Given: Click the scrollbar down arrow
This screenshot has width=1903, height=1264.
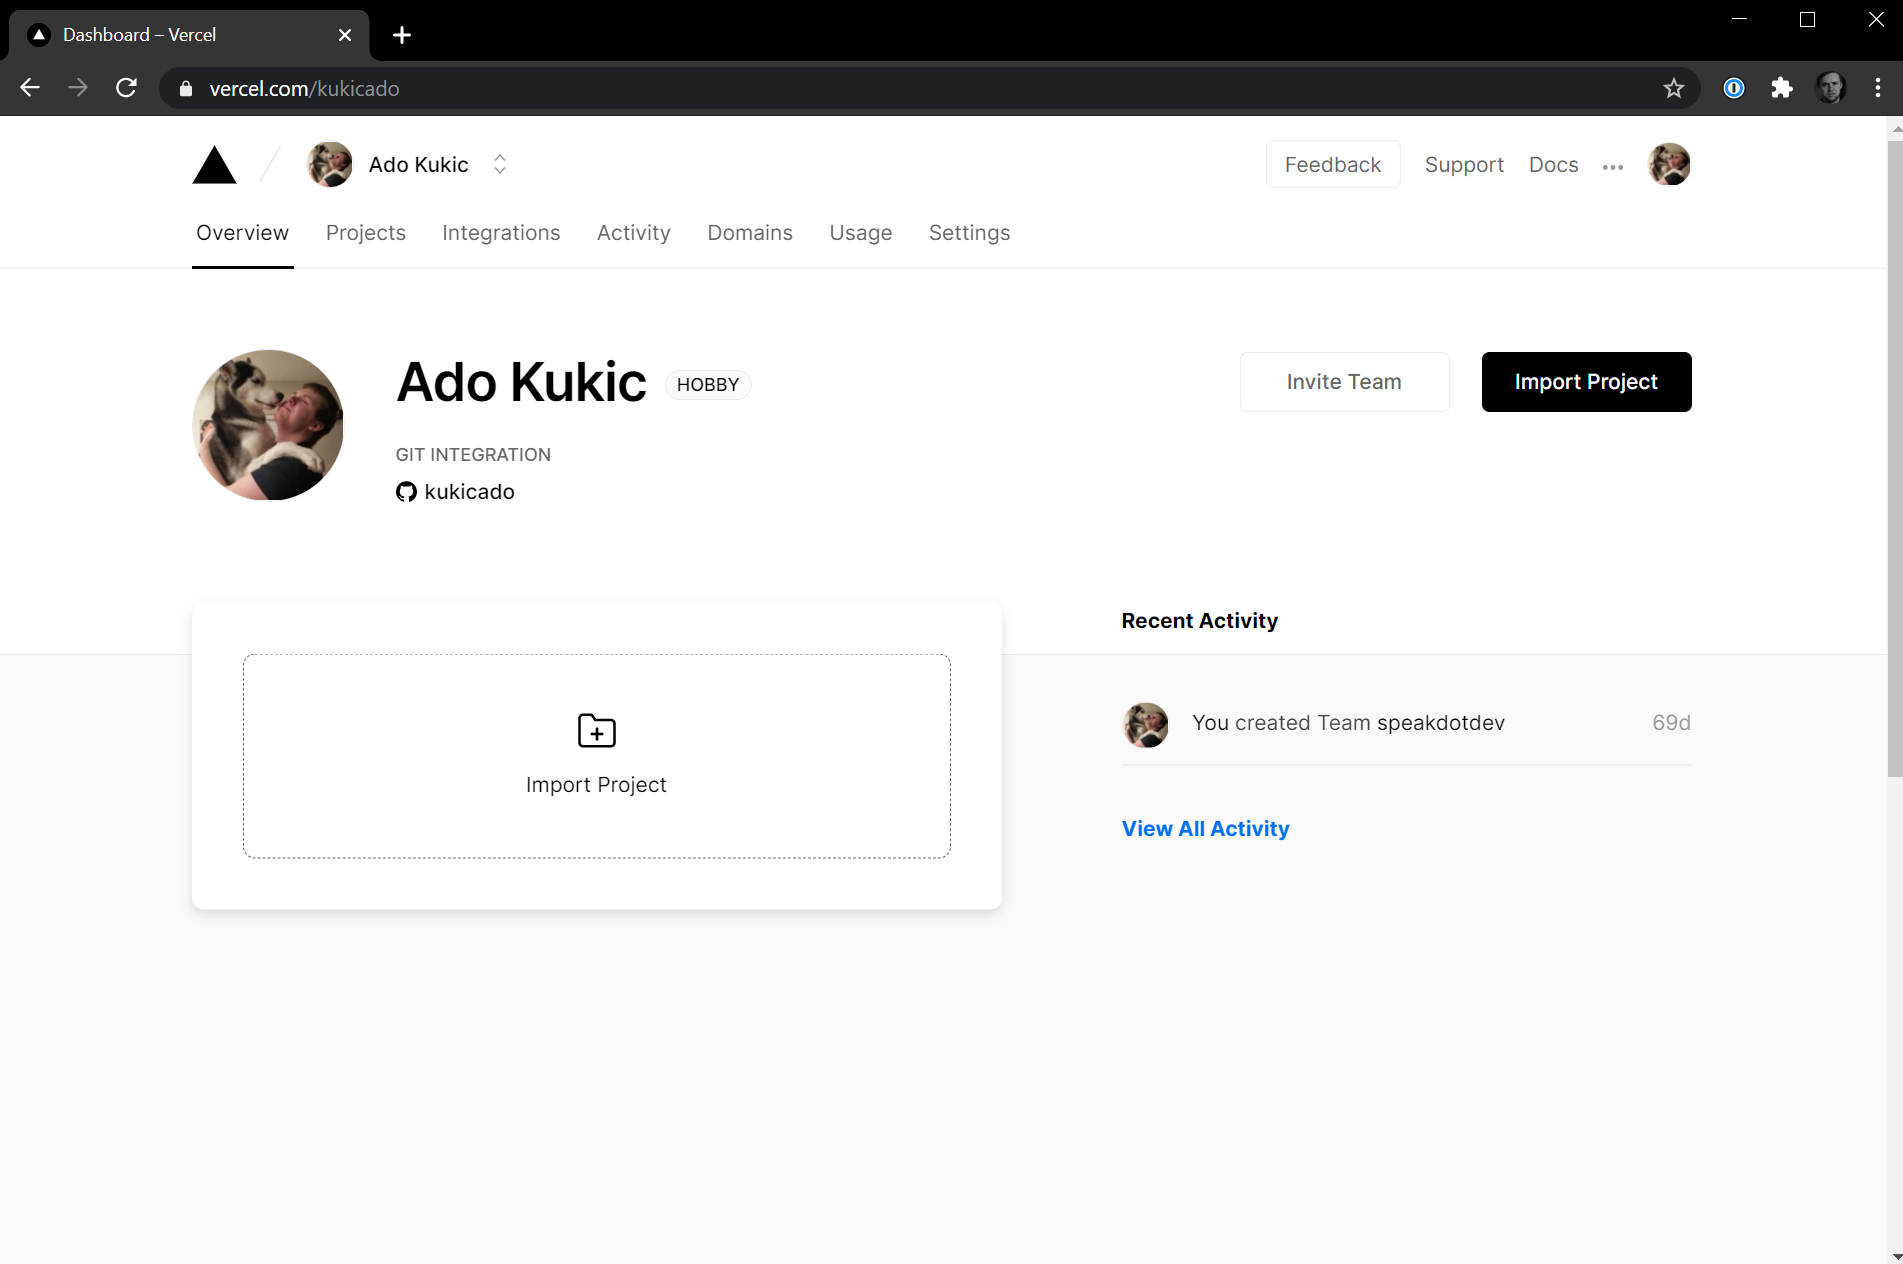Looking at the screenshot, I should (x=1895, y=1256).
